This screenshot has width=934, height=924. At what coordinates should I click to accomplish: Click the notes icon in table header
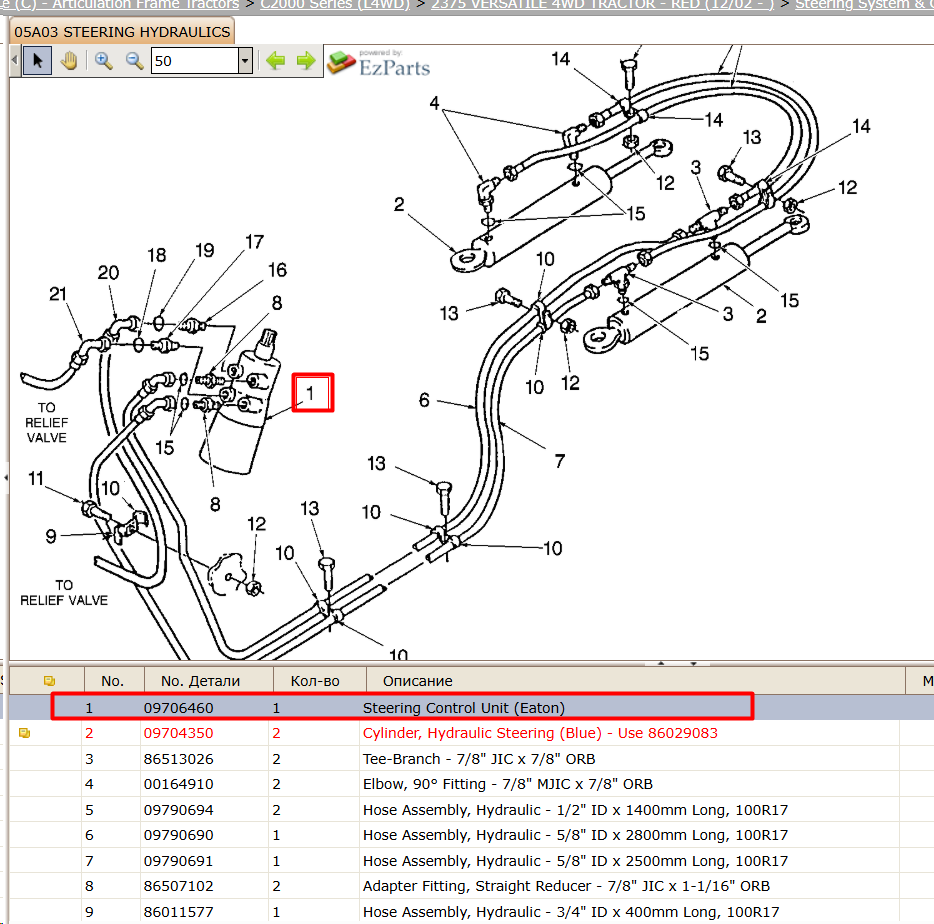pos(49,681)
